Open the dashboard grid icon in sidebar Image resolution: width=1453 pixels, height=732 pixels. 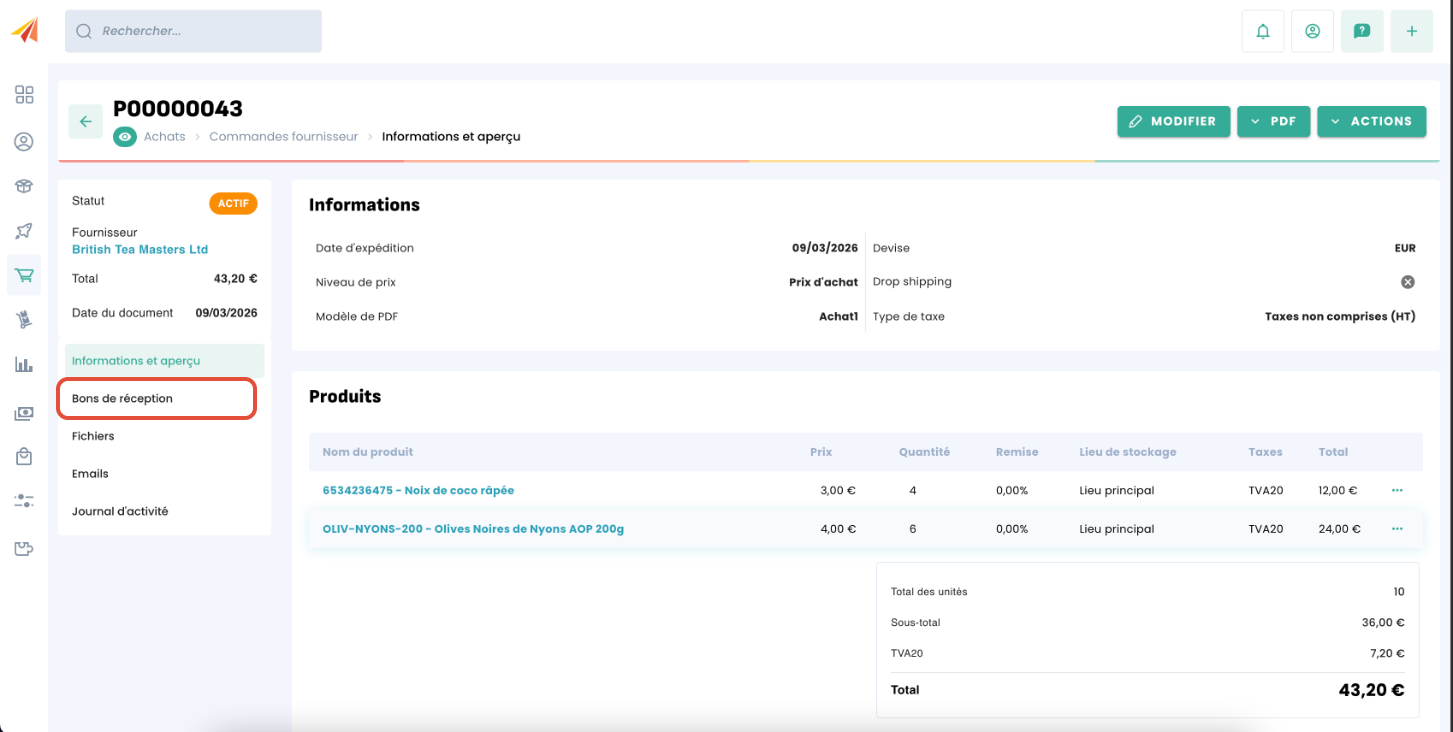[24, 95]
